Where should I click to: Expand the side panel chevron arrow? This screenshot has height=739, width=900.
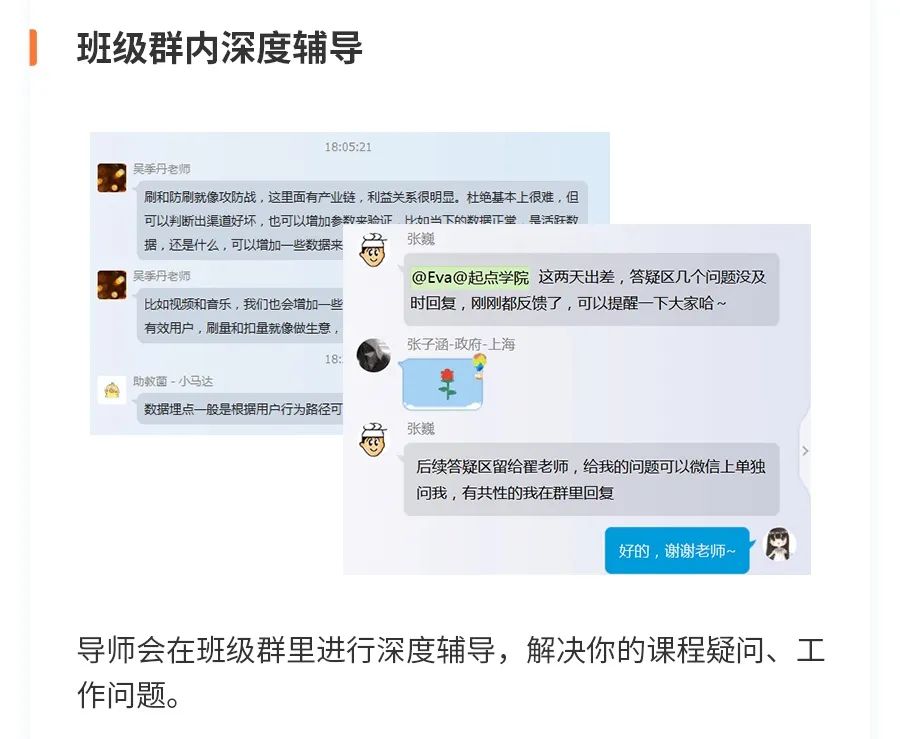point(805,451)
